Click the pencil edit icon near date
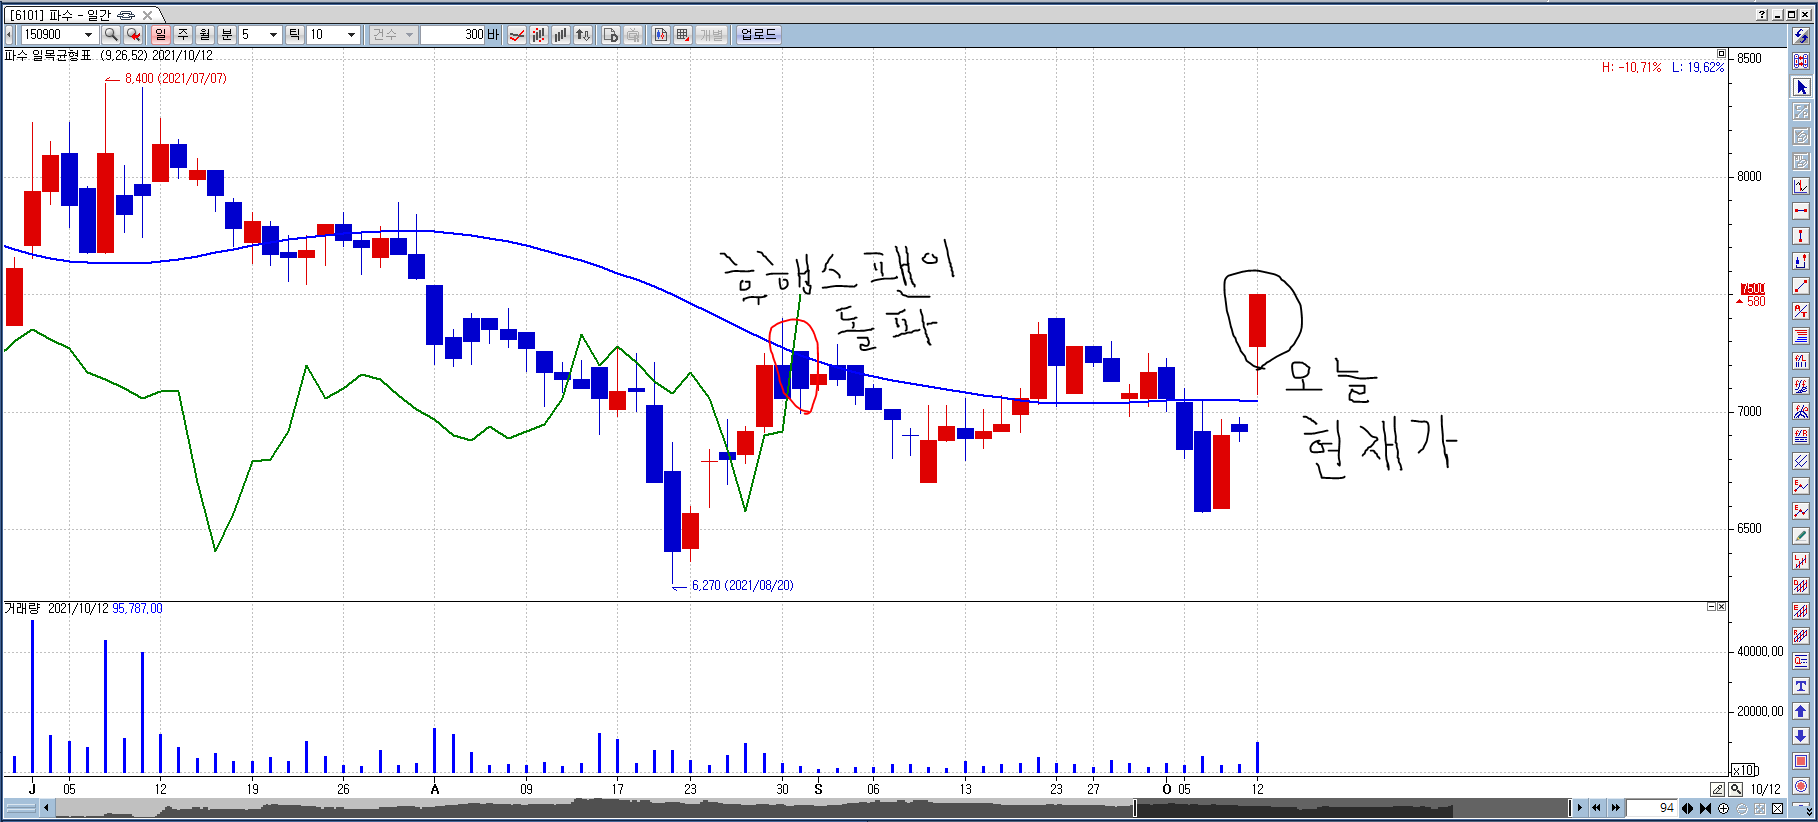1818x822 pixels. pos(1717,789)
